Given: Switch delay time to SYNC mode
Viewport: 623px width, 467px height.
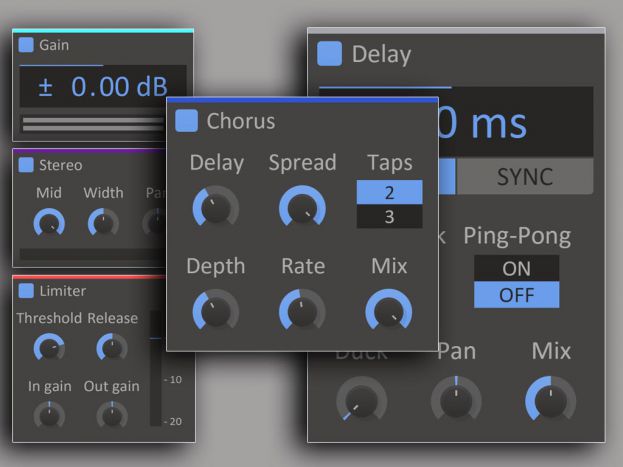Looking at the screenshot, I should [x=525, y=177].
